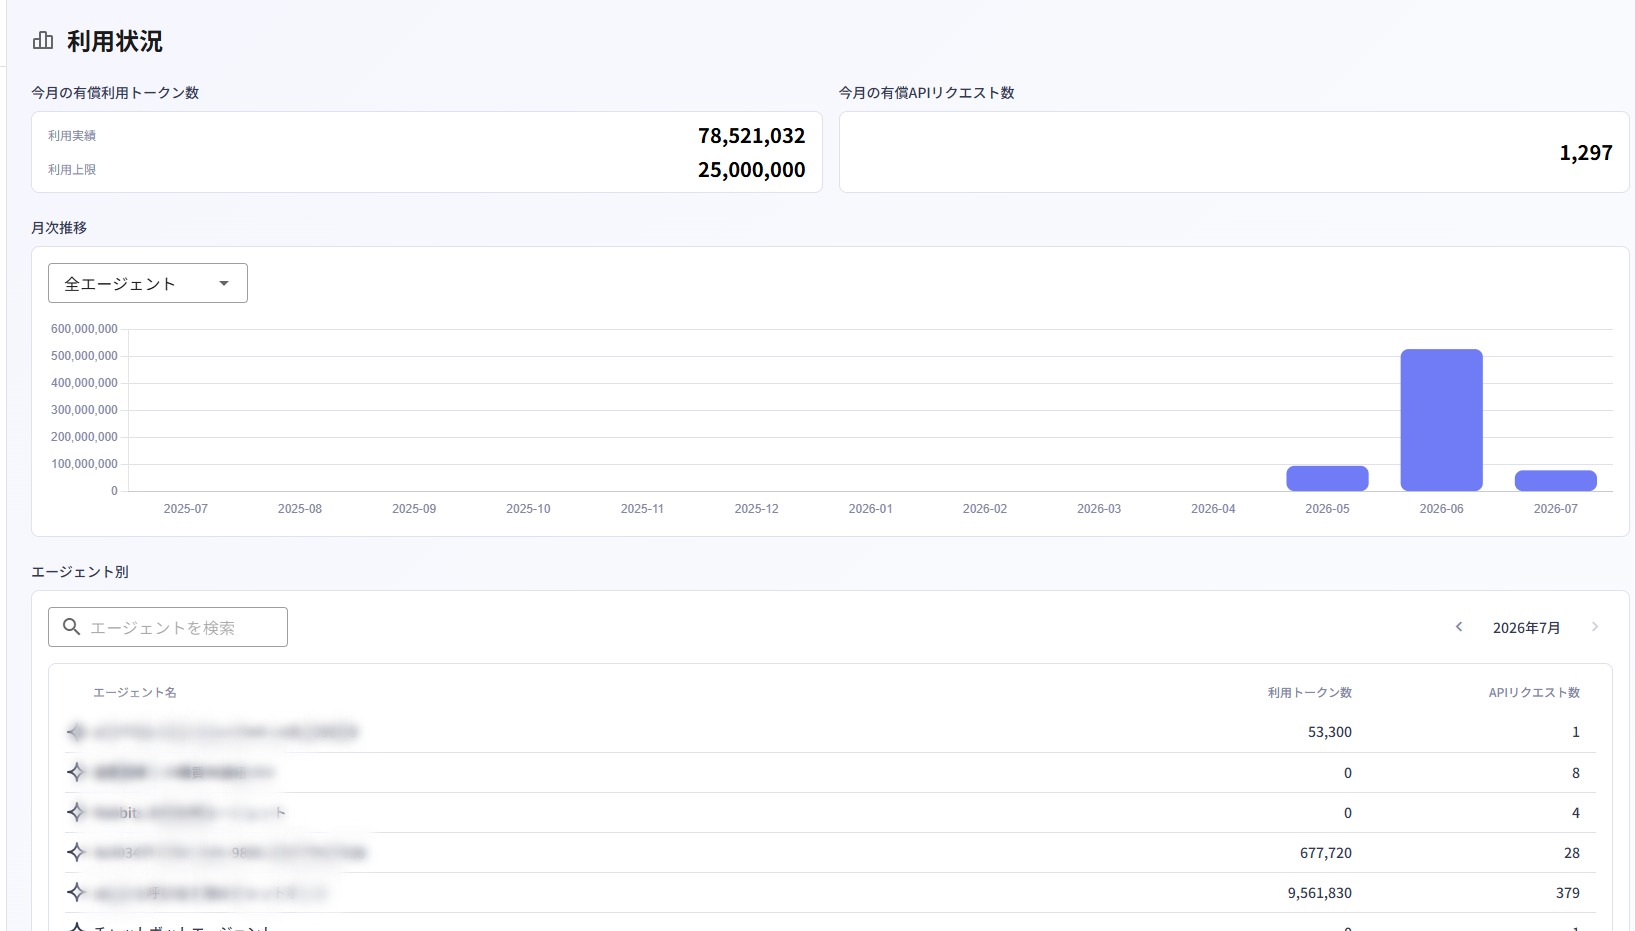Go to previous month with left chevron
Image resolution: width=1635 pixels, height=931 pixels.
point(1459,627)
